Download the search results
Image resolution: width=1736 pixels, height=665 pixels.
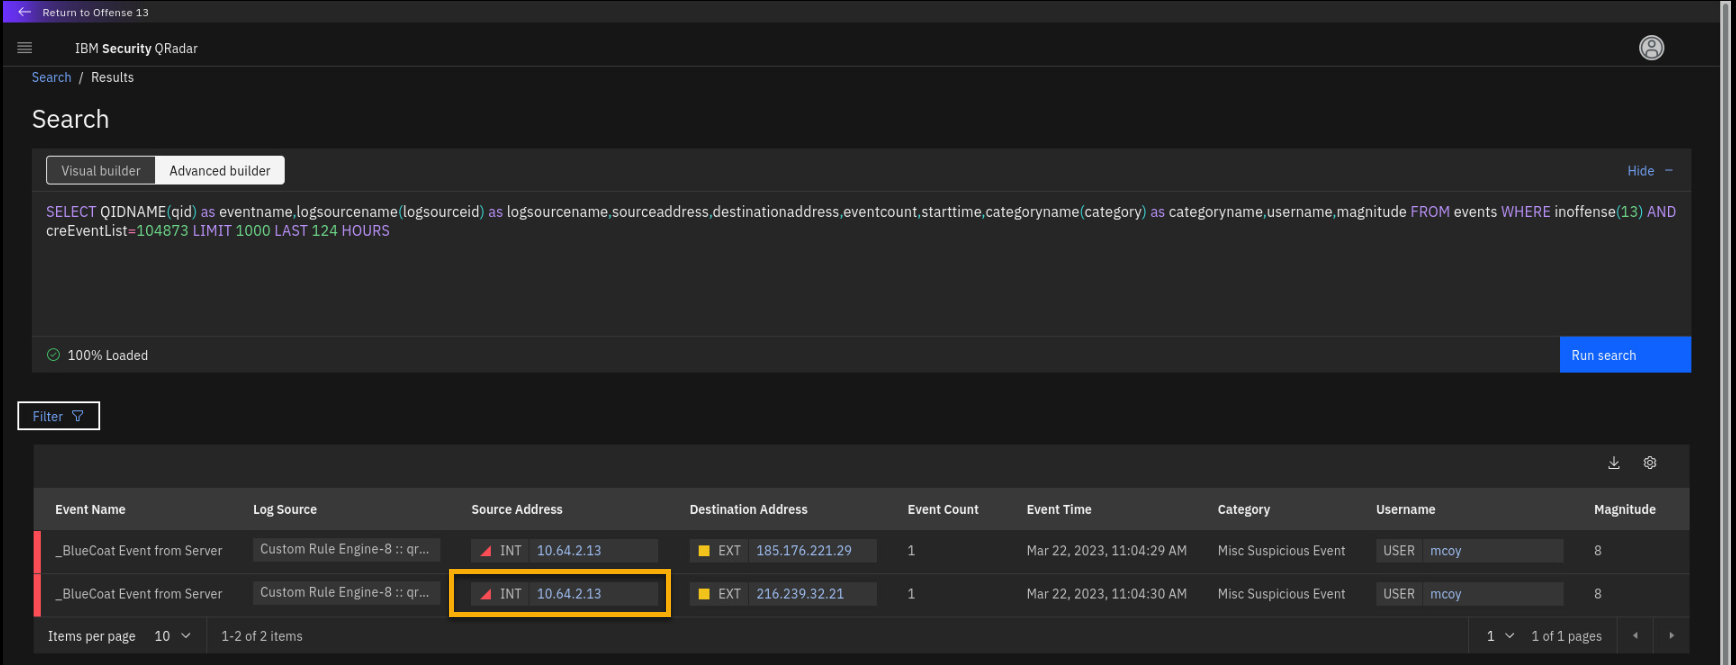click(1613, 463)
